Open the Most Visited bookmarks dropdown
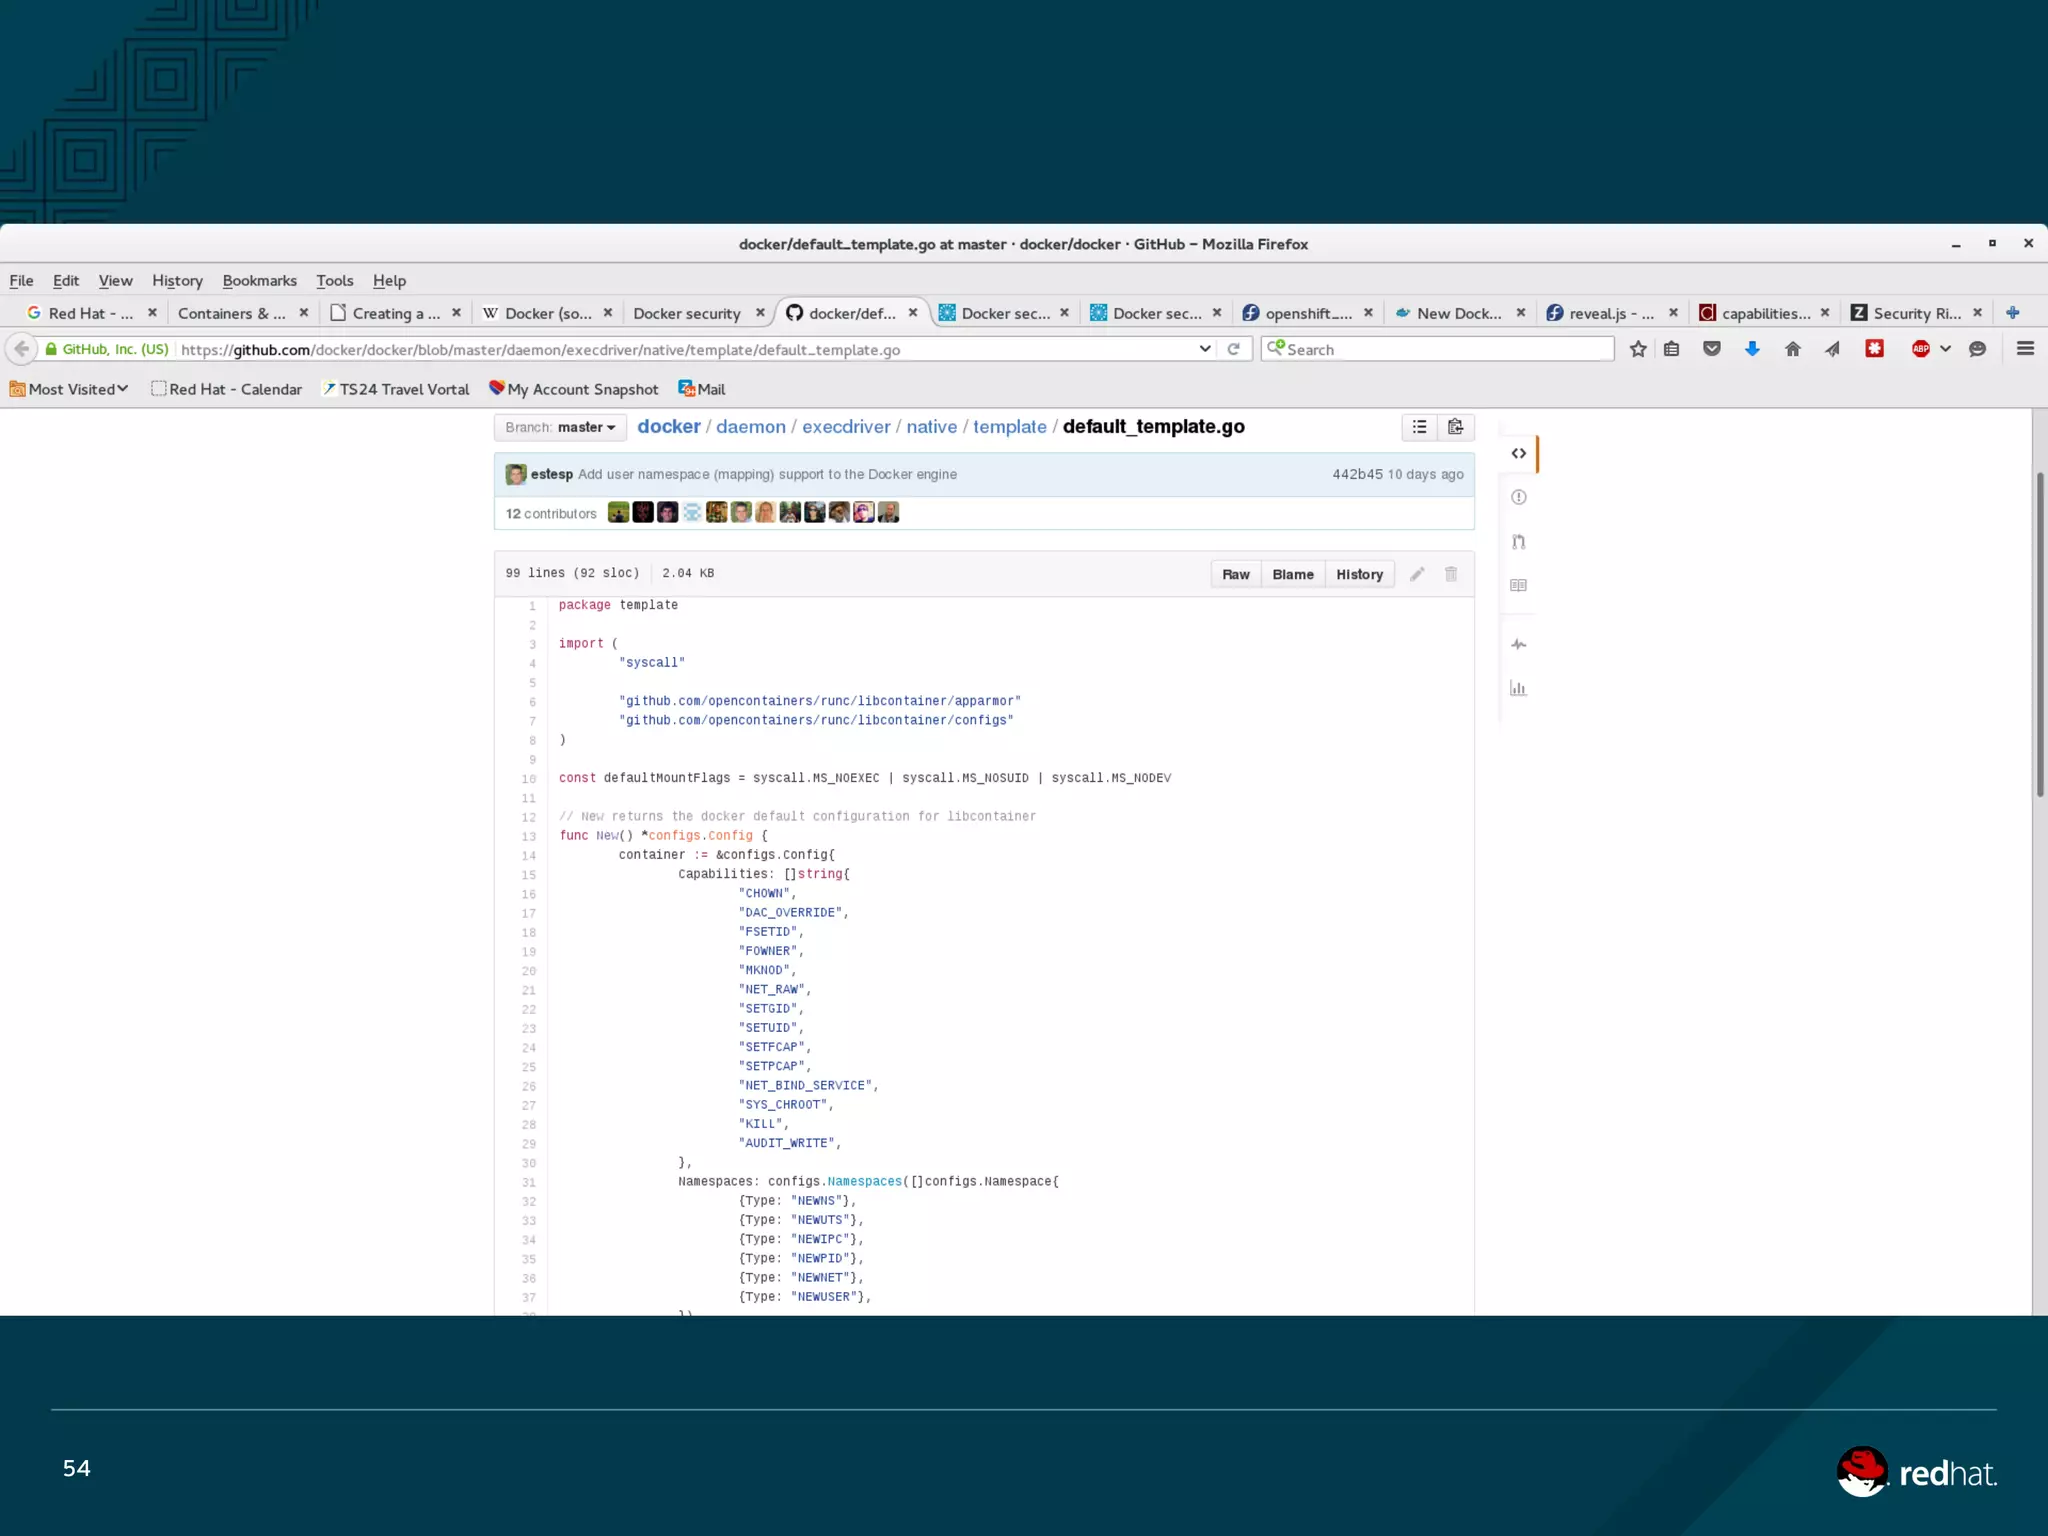 70,389
